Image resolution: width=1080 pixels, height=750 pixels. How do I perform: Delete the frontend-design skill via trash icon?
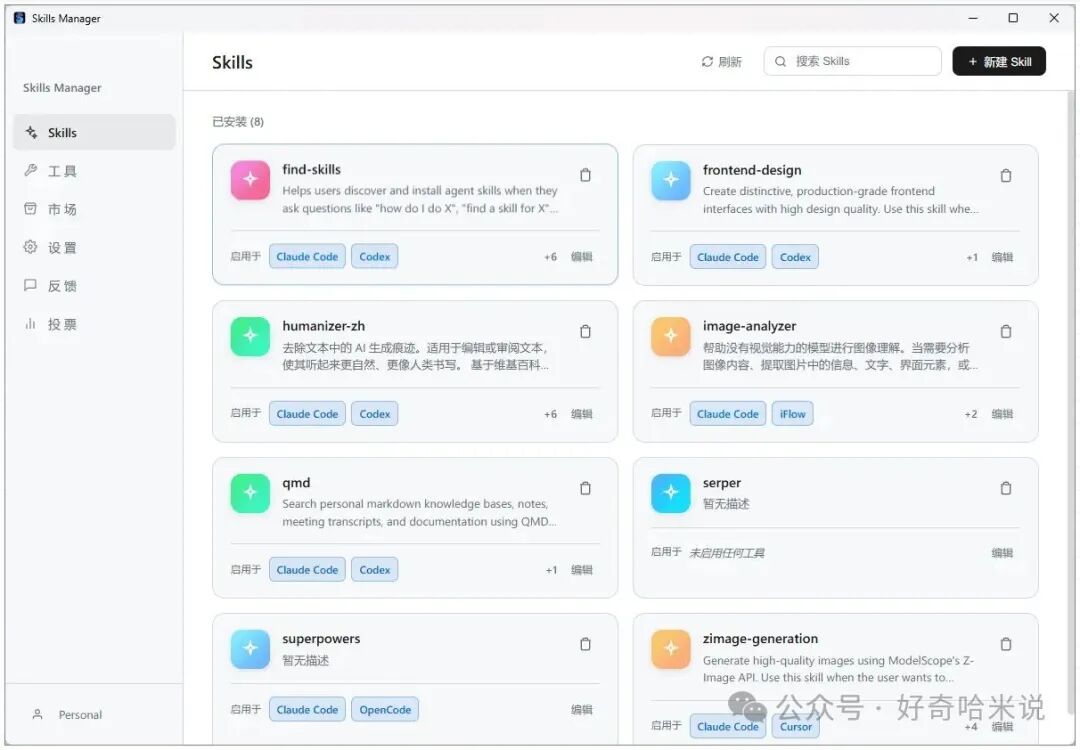[x=1006, y=176]
